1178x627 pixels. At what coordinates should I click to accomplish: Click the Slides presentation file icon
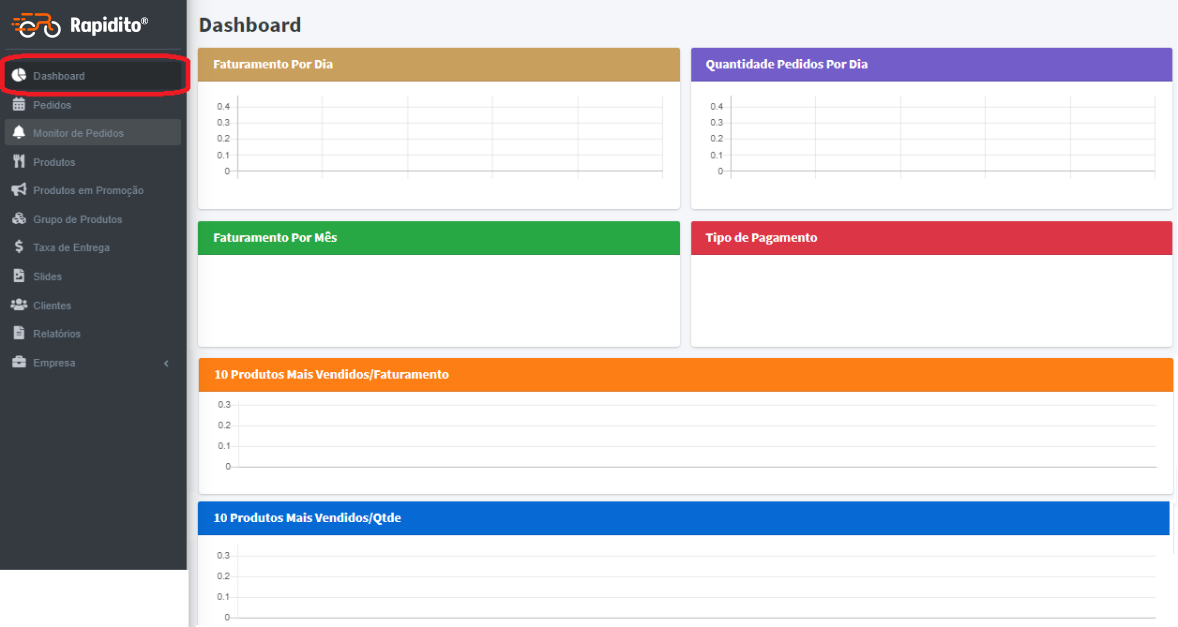(x=19, y=276)
